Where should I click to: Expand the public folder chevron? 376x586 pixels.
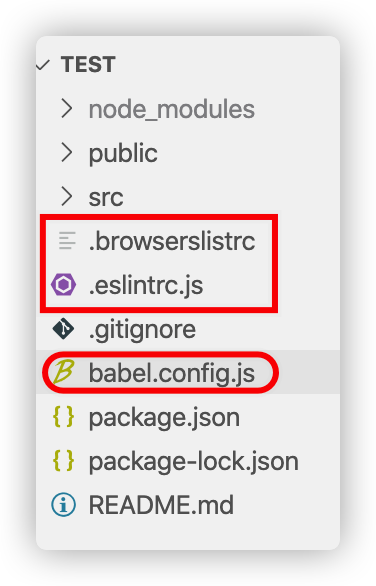[67, 153]
